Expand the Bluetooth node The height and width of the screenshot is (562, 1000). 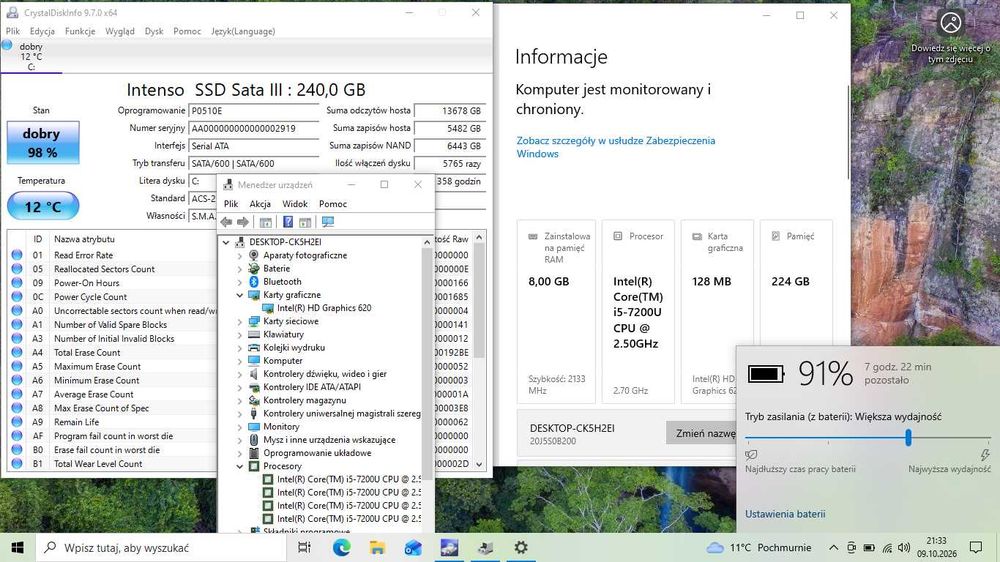click(x=240, y=282)
